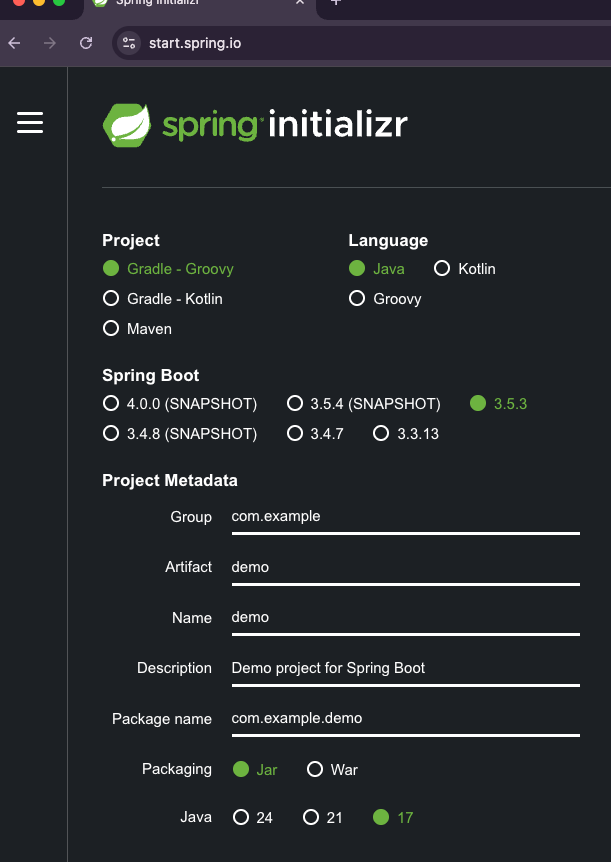Open a new browser tab
The width and height of the screenshot is (611, 862).
pos(336,2)
